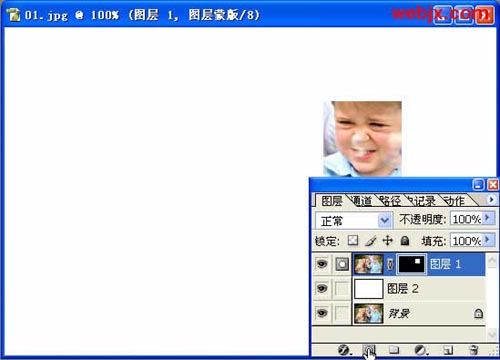Click the 背景 layer name
This screenshot has height=360, width=500.
(399, 313)
